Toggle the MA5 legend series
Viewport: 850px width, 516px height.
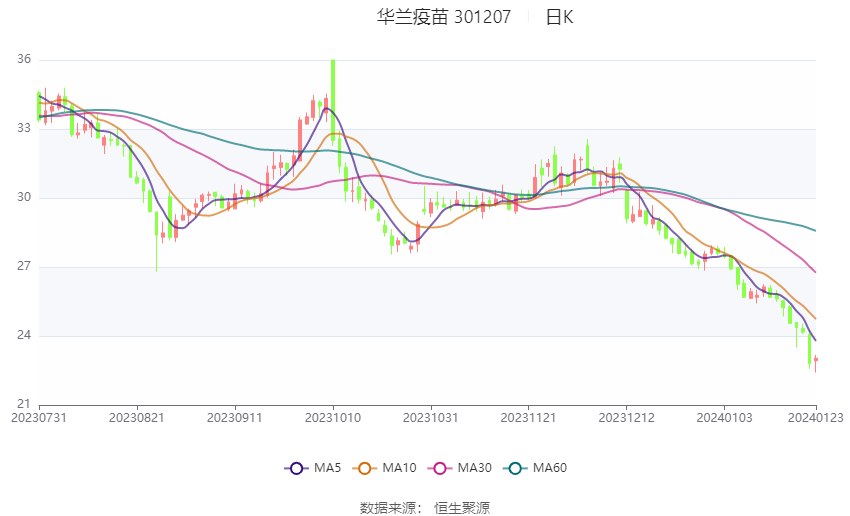313,468
